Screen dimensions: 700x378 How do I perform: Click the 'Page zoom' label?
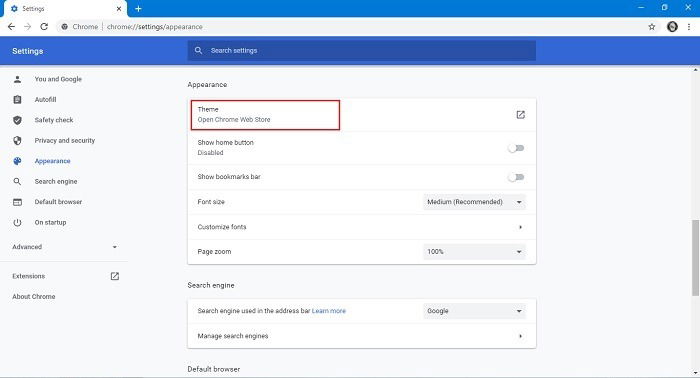point(214,252)
